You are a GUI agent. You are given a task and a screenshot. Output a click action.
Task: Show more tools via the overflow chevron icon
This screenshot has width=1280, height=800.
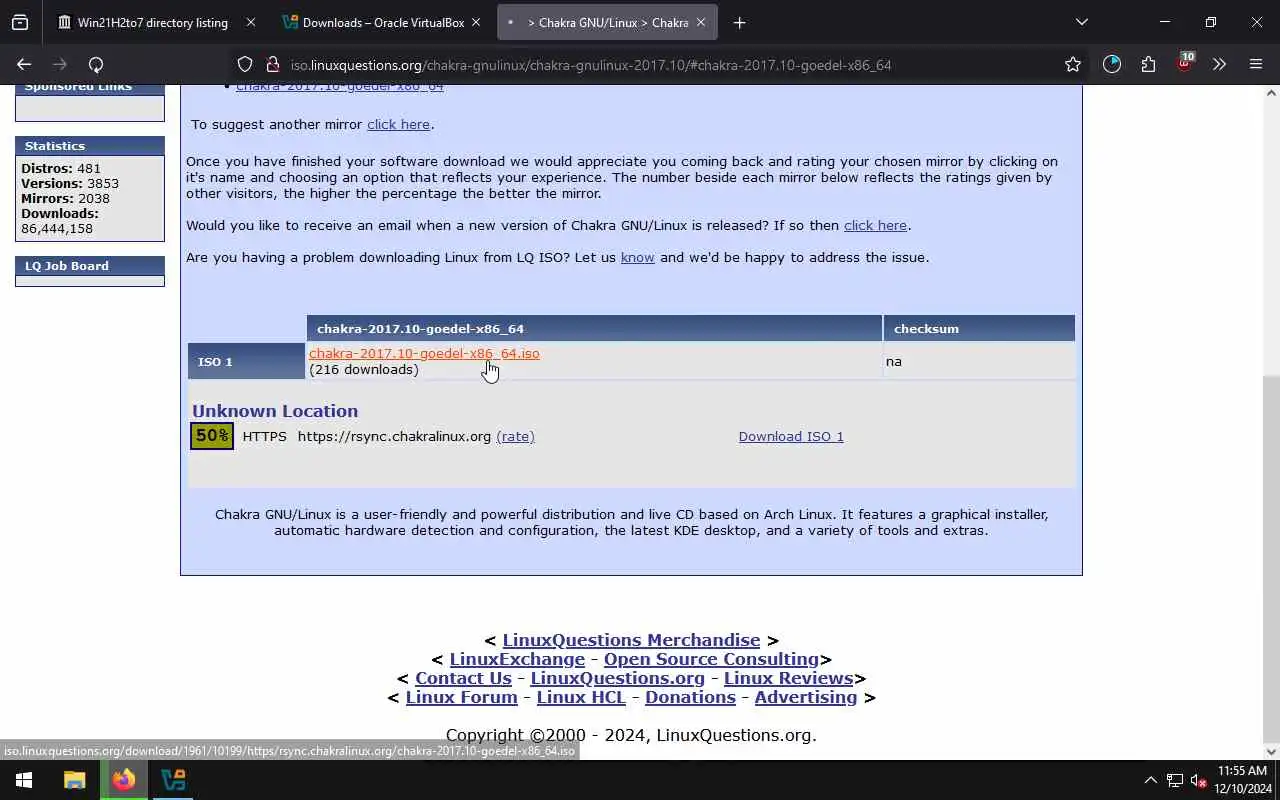coord(1219,64)
